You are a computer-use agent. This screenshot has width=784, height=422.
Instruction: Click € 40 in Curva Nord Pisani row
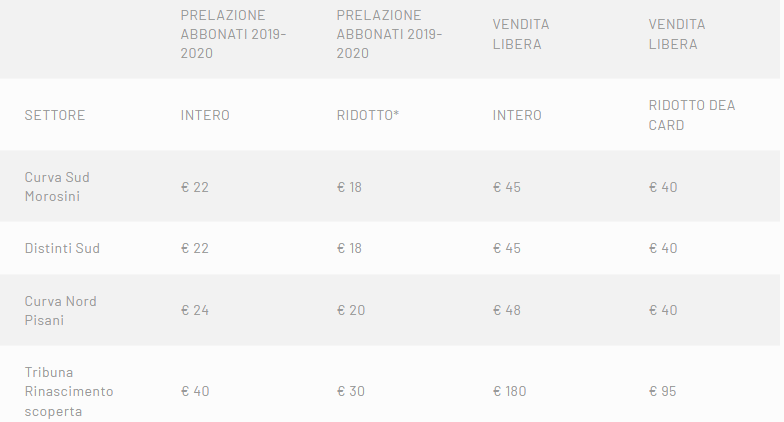663,310
